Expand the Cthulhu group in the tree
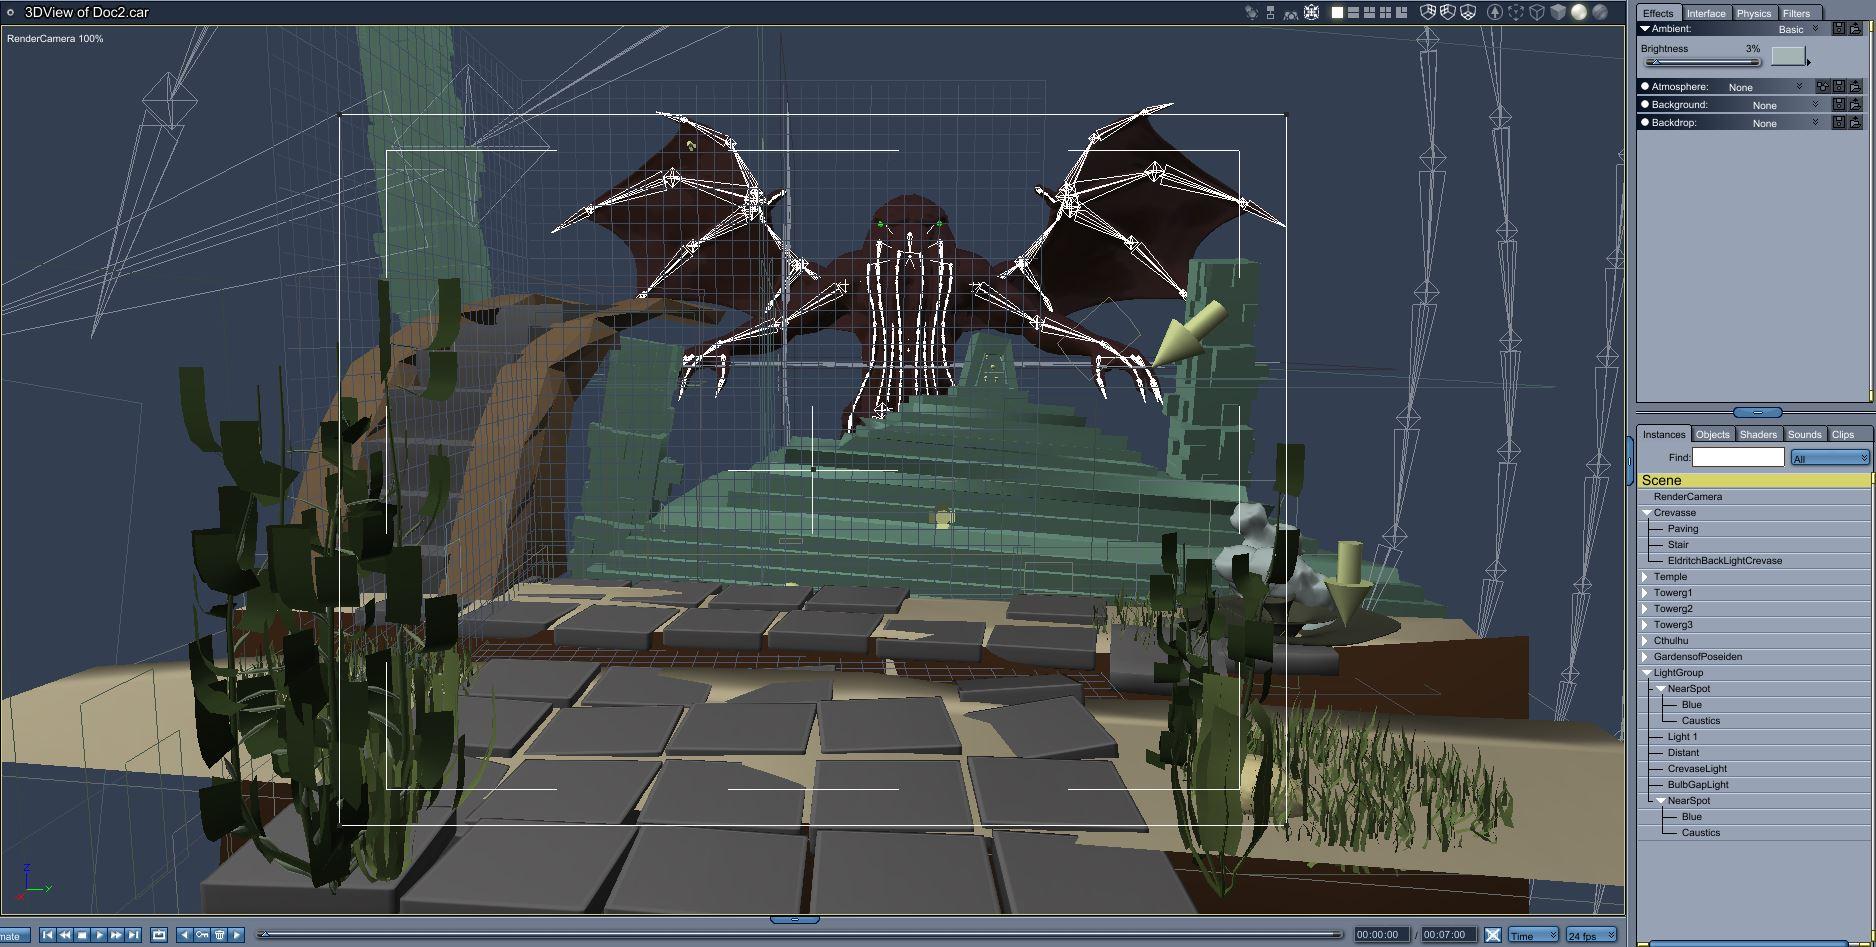 [x=1645, y=641]
